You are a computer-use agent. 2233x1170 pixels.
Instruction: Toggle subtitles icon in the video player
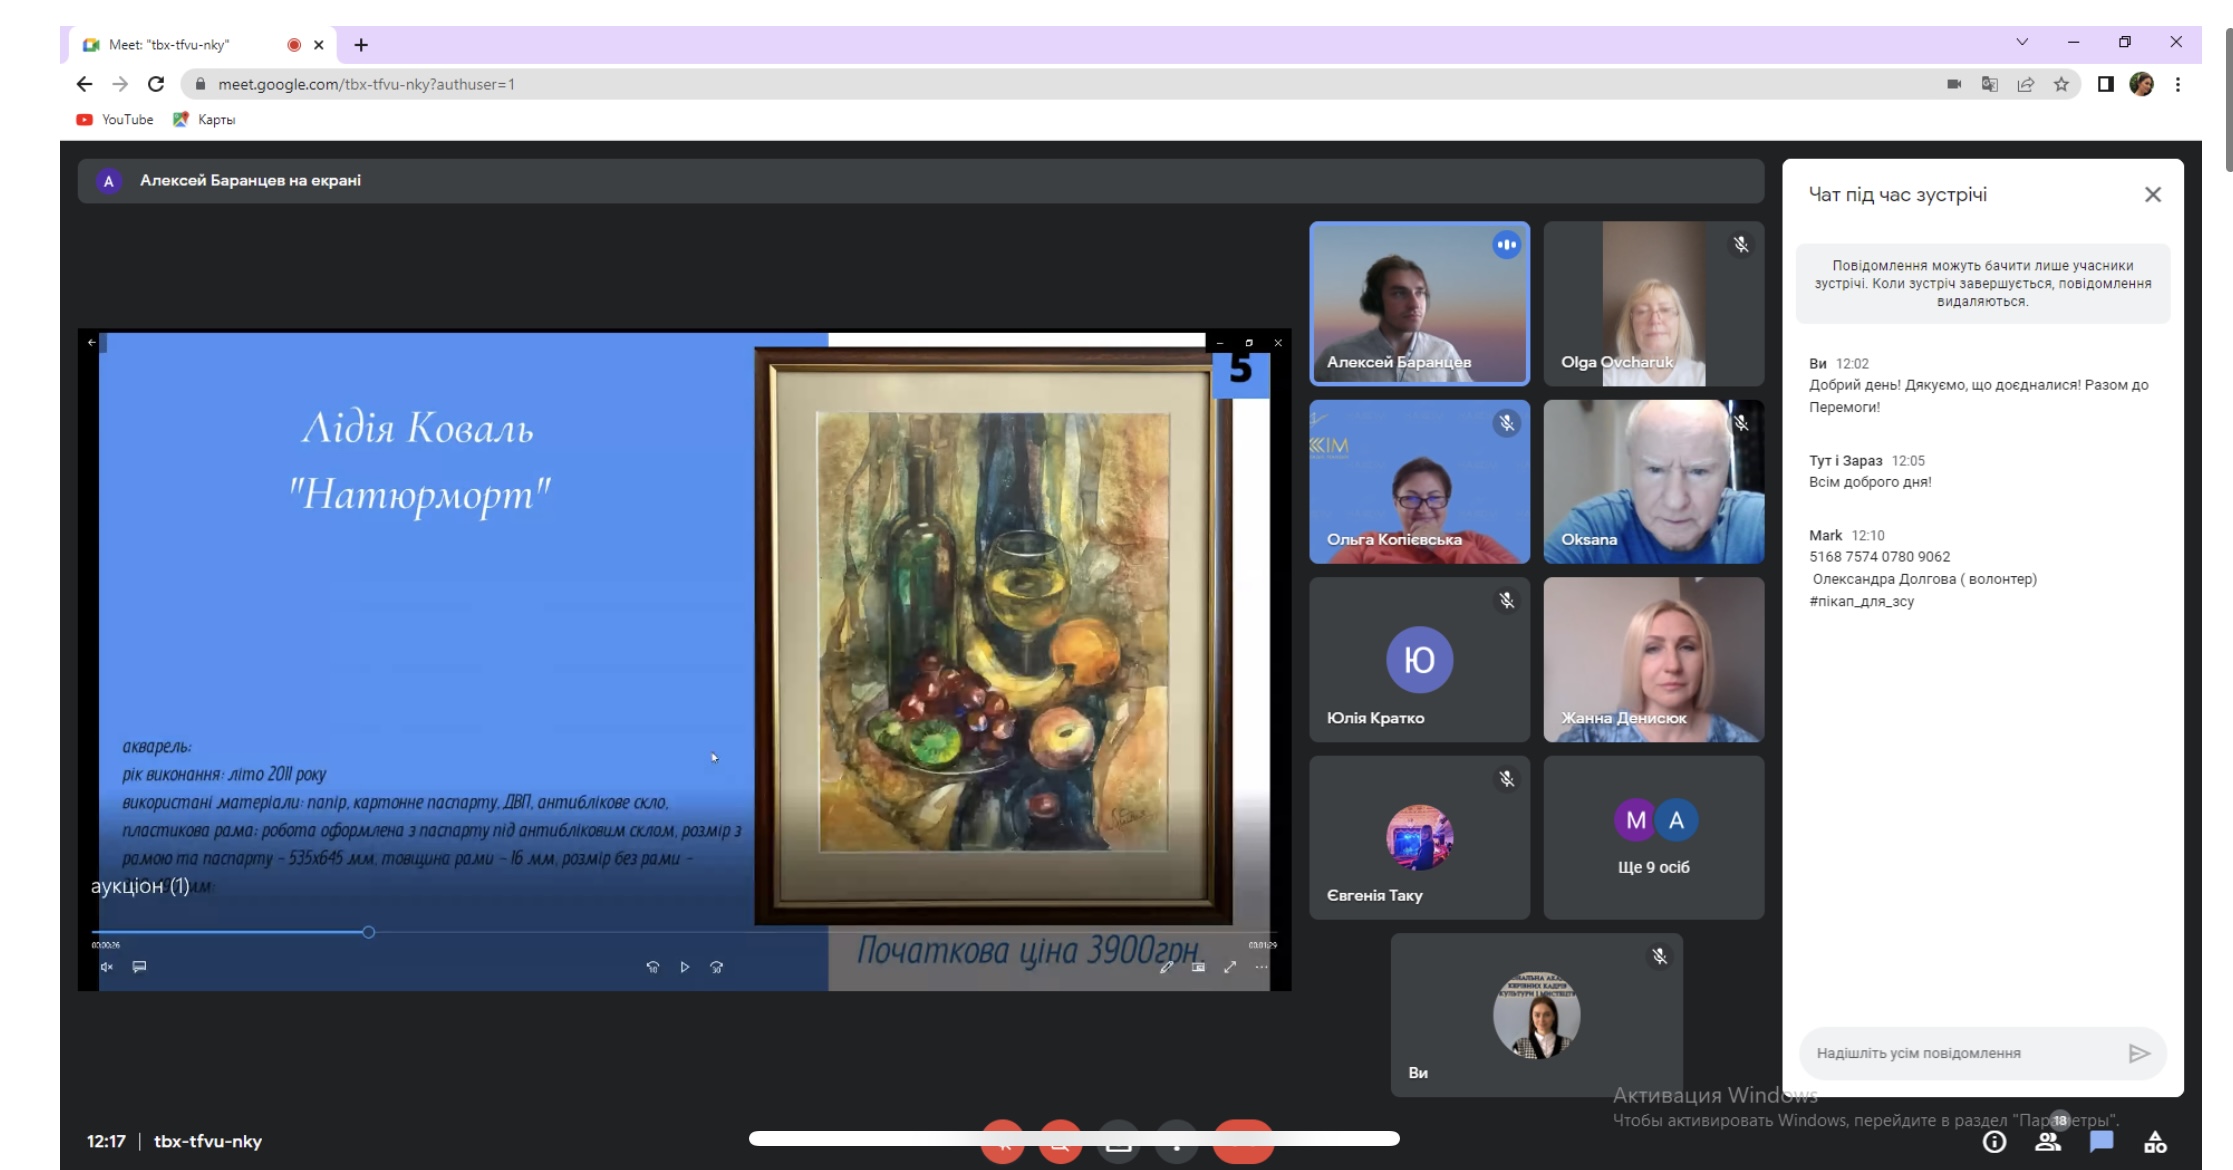coord(139,967)
